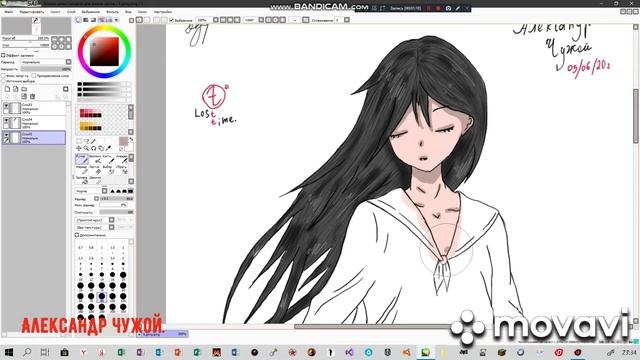This screenshot has height=360, width=640.
Task: Select the Кисть brush tool
Action: pos(108,159)
